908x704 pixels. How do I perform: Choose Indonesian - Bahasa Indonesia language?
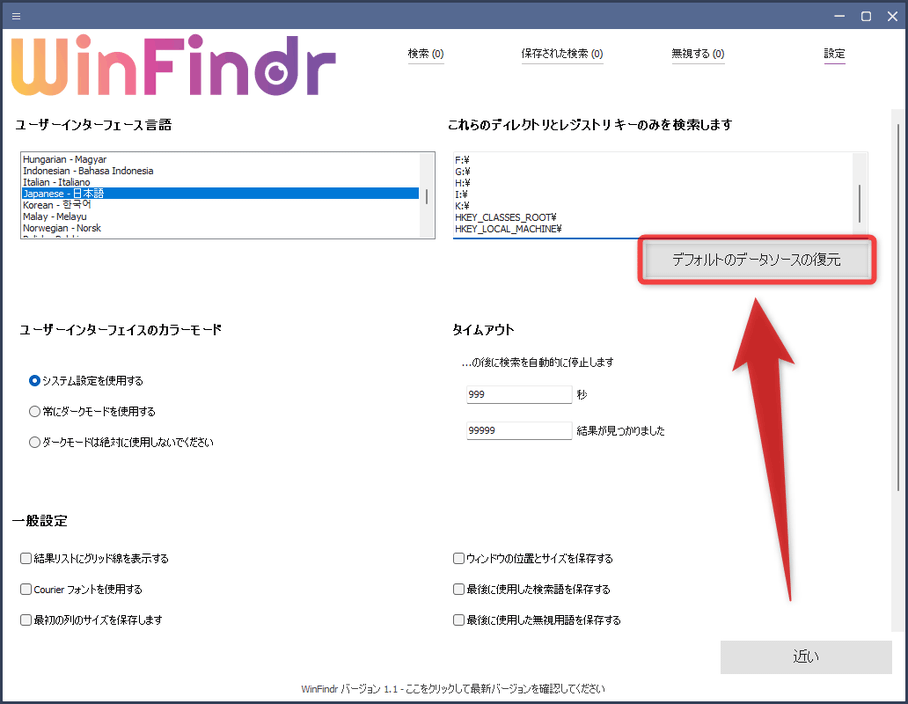(220, 171)
